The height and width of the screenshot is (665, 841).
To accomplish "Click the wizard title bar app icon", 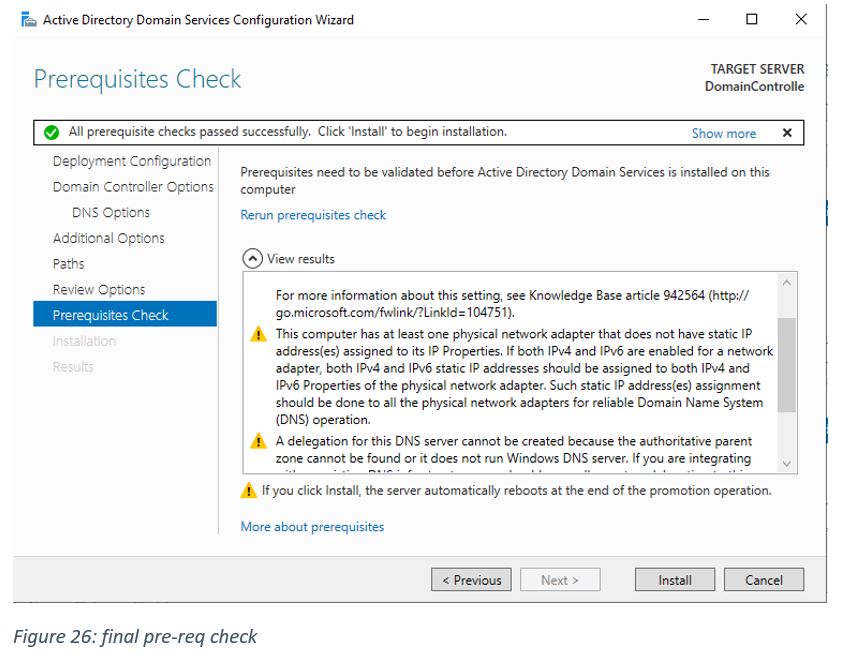I will tap(28, 20).
